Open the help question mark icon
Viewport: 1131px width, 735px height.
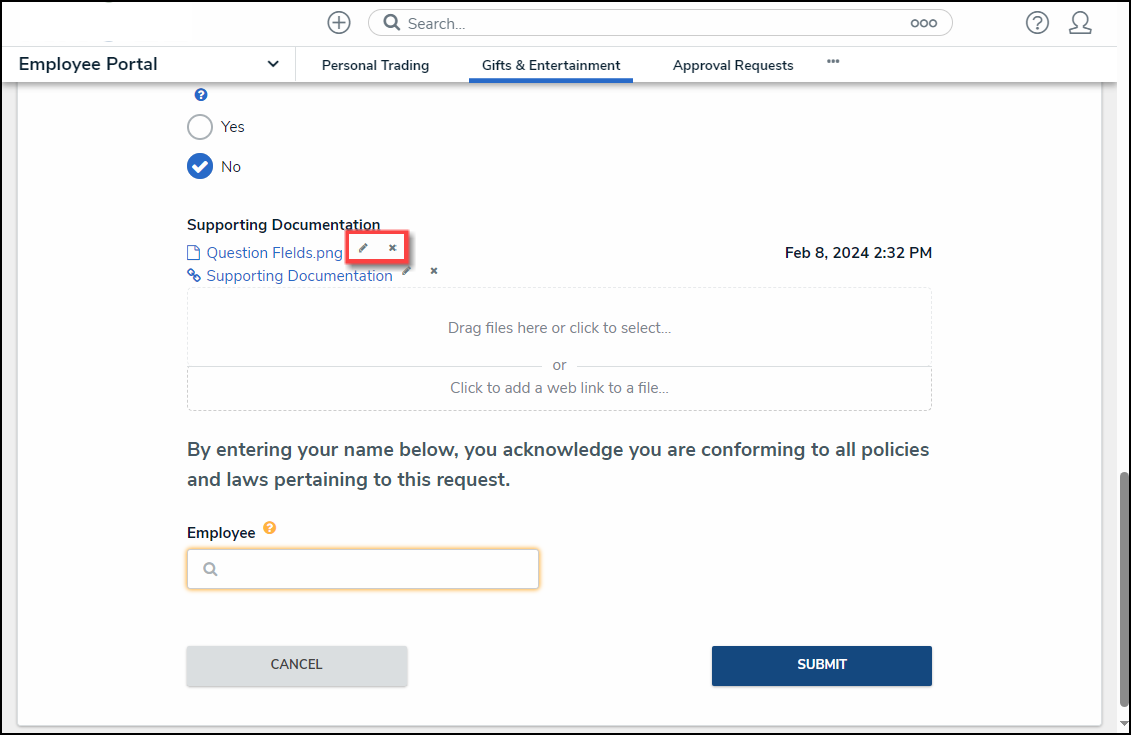[1037, 23]
